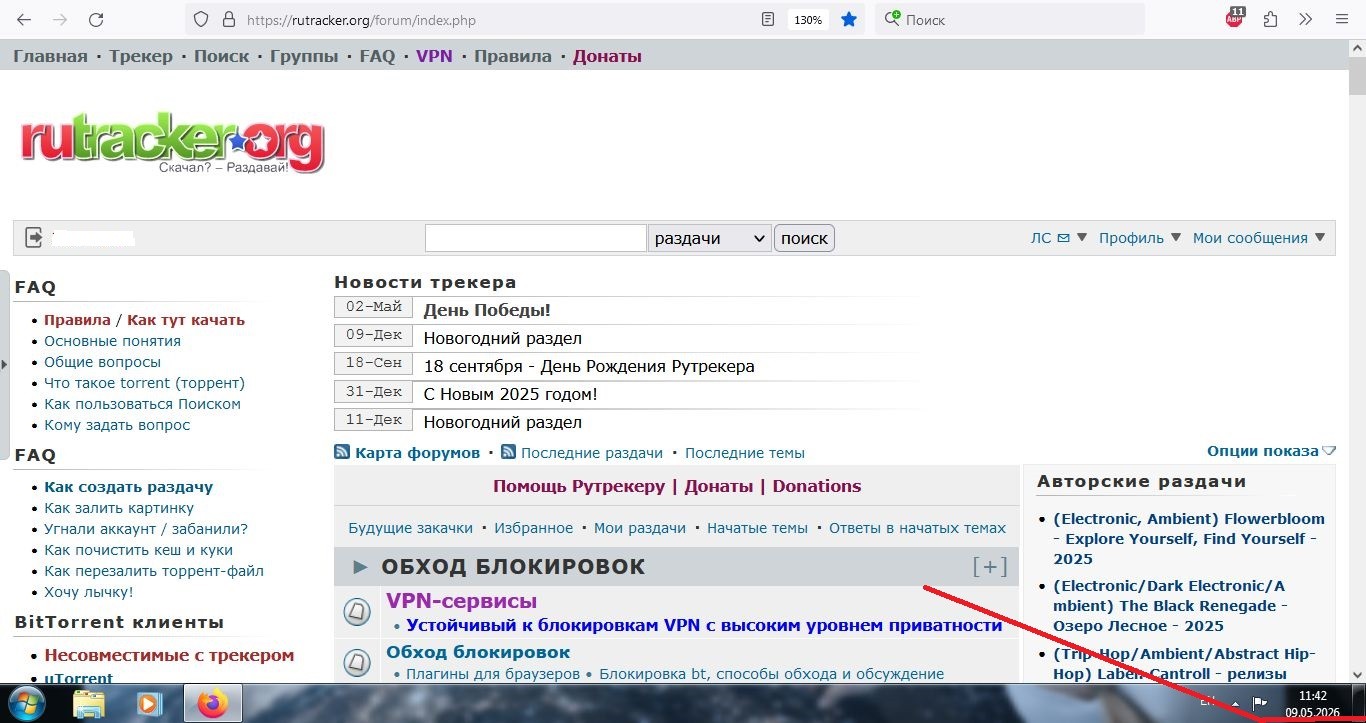
Task: Open the VPN-сервисы forum link
Action: tap(461, 601)
